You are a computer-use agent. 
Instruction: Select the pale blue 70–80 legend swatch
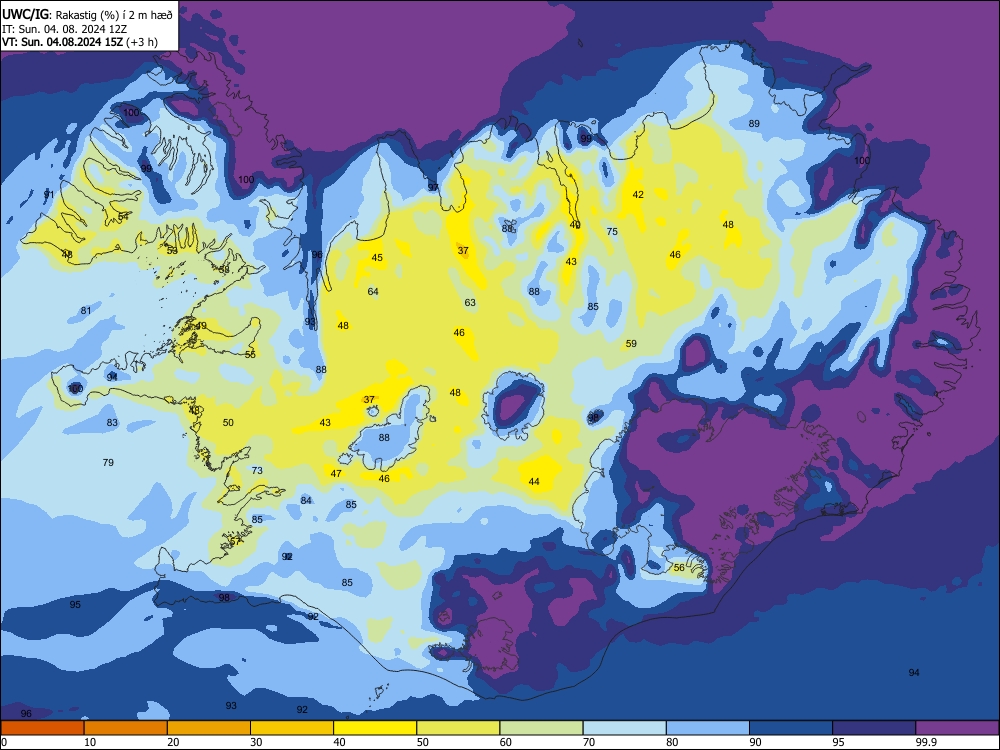pyautogui.click(x=624, y=728)
